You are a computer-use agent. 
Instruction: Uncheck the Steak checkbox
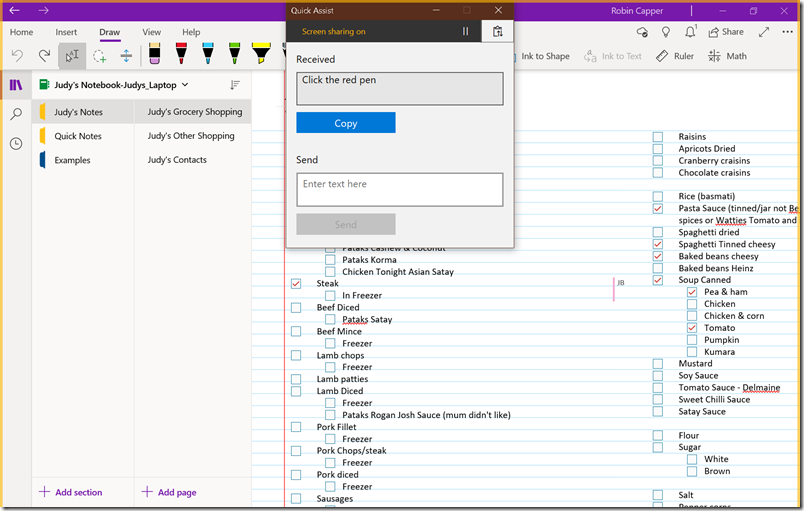296,284
